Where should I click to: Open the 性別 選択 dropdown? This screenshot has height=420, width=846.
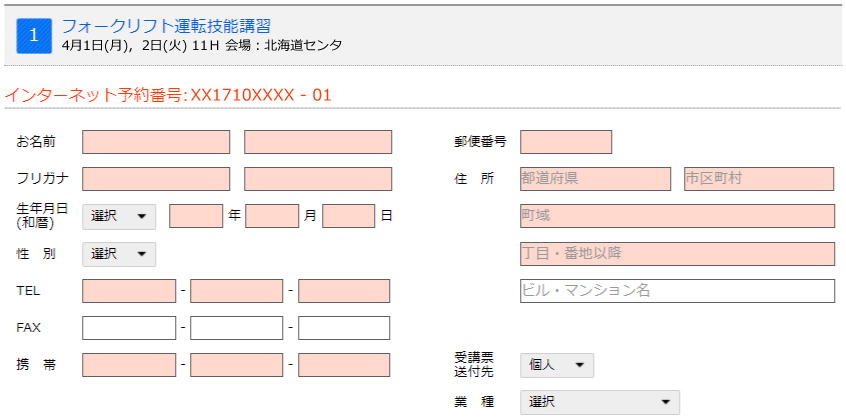119,254
